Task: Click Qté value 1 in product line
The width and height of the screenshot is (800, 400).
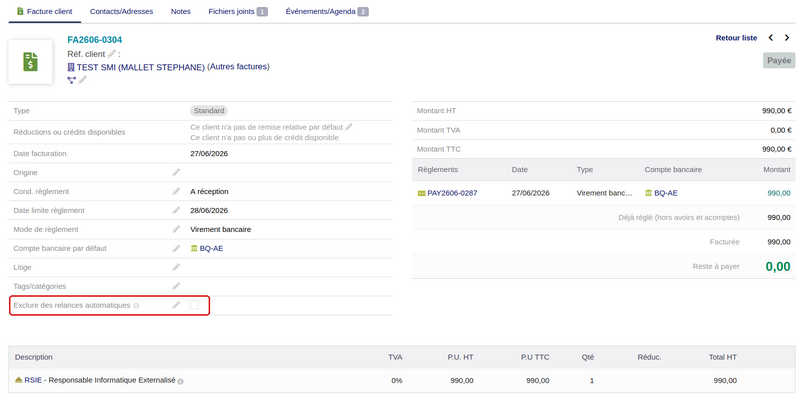Action: pos(592,380)
